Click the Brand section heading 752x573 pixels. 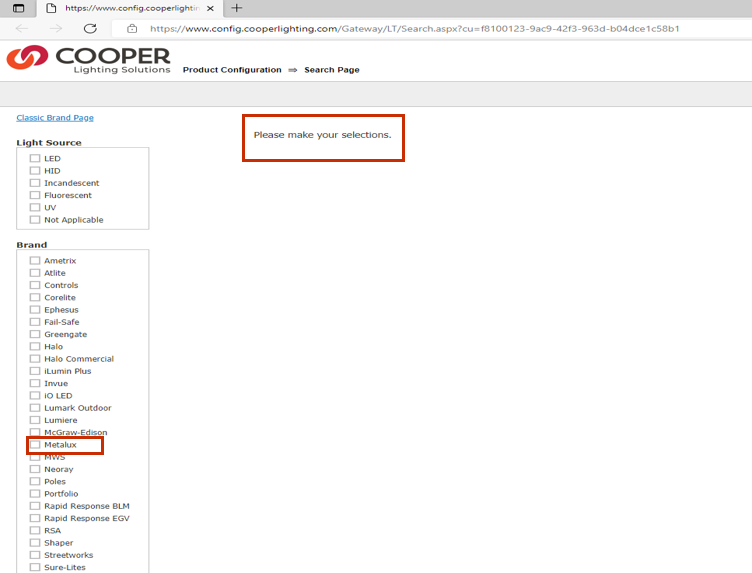pyautogui.click(x=32, y=245)
